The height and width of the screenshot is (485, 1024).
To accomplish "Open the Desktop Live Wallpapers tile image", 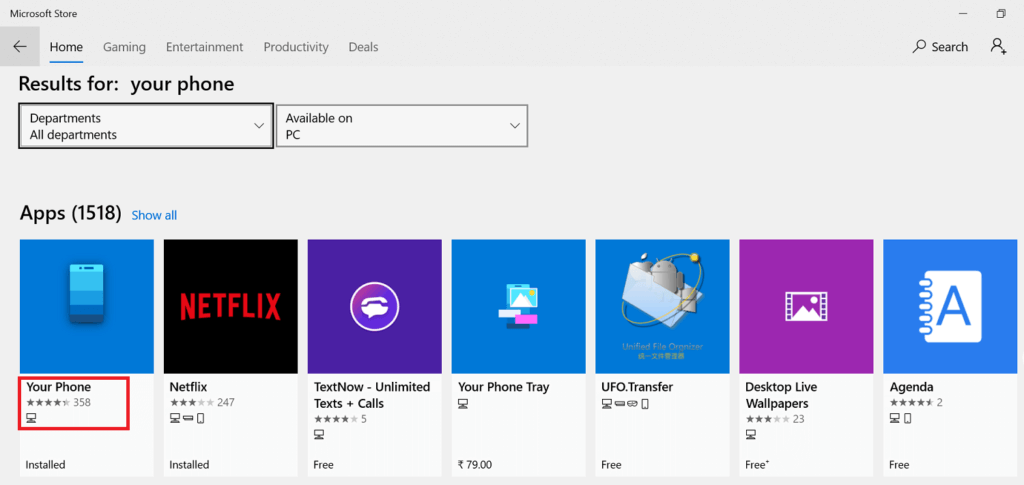I will coord(807,306).
